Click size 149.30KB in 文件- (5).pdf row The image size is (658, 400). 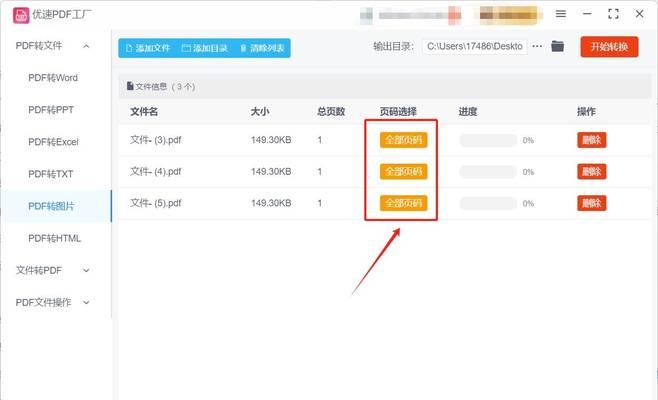point(271,203)
